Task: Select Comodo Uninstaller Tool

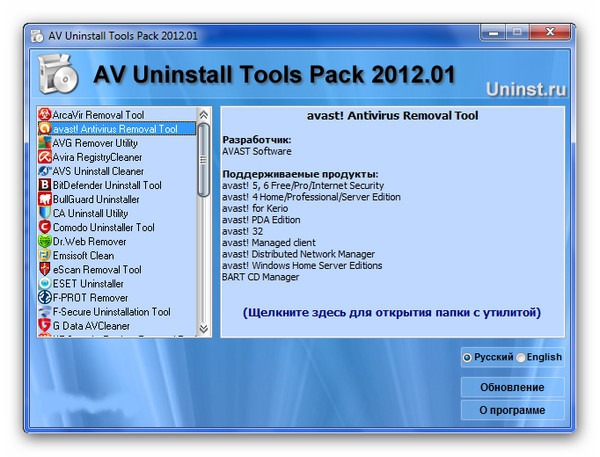Action: click(117, 227)
